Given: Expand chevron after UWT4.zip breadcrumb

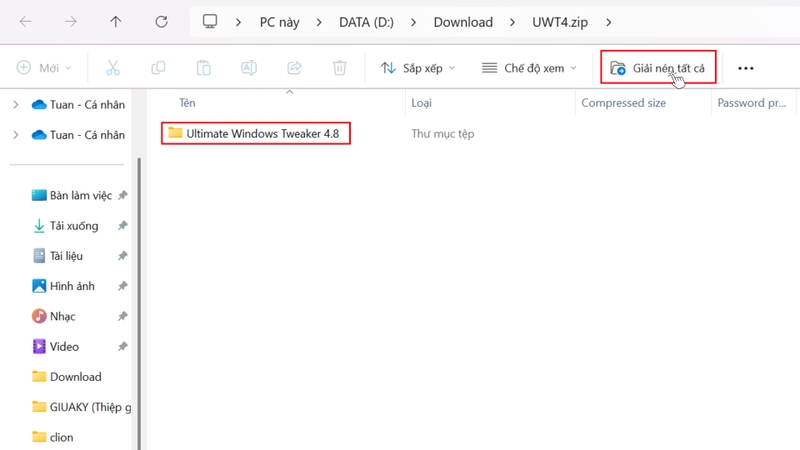Looking at the screenshot, I should [609, 22].
